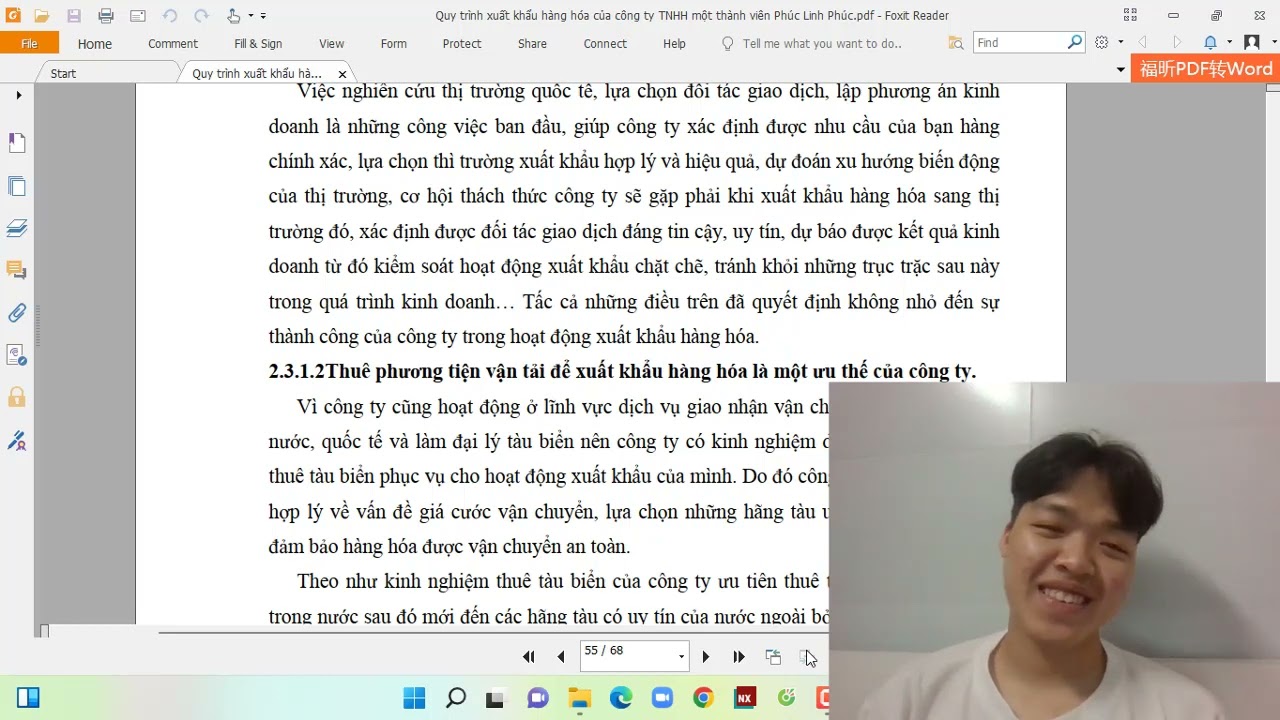1280x720 pixels.
Task: Open the gear settings icon
Action: pyautogui.click(x=1102, y=42)
